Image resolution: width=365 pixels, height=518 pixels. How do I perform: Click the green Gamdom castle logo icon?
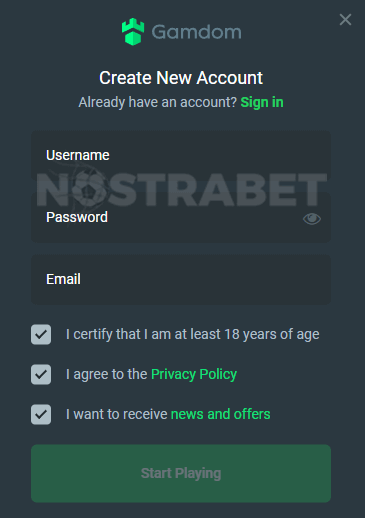133,32
